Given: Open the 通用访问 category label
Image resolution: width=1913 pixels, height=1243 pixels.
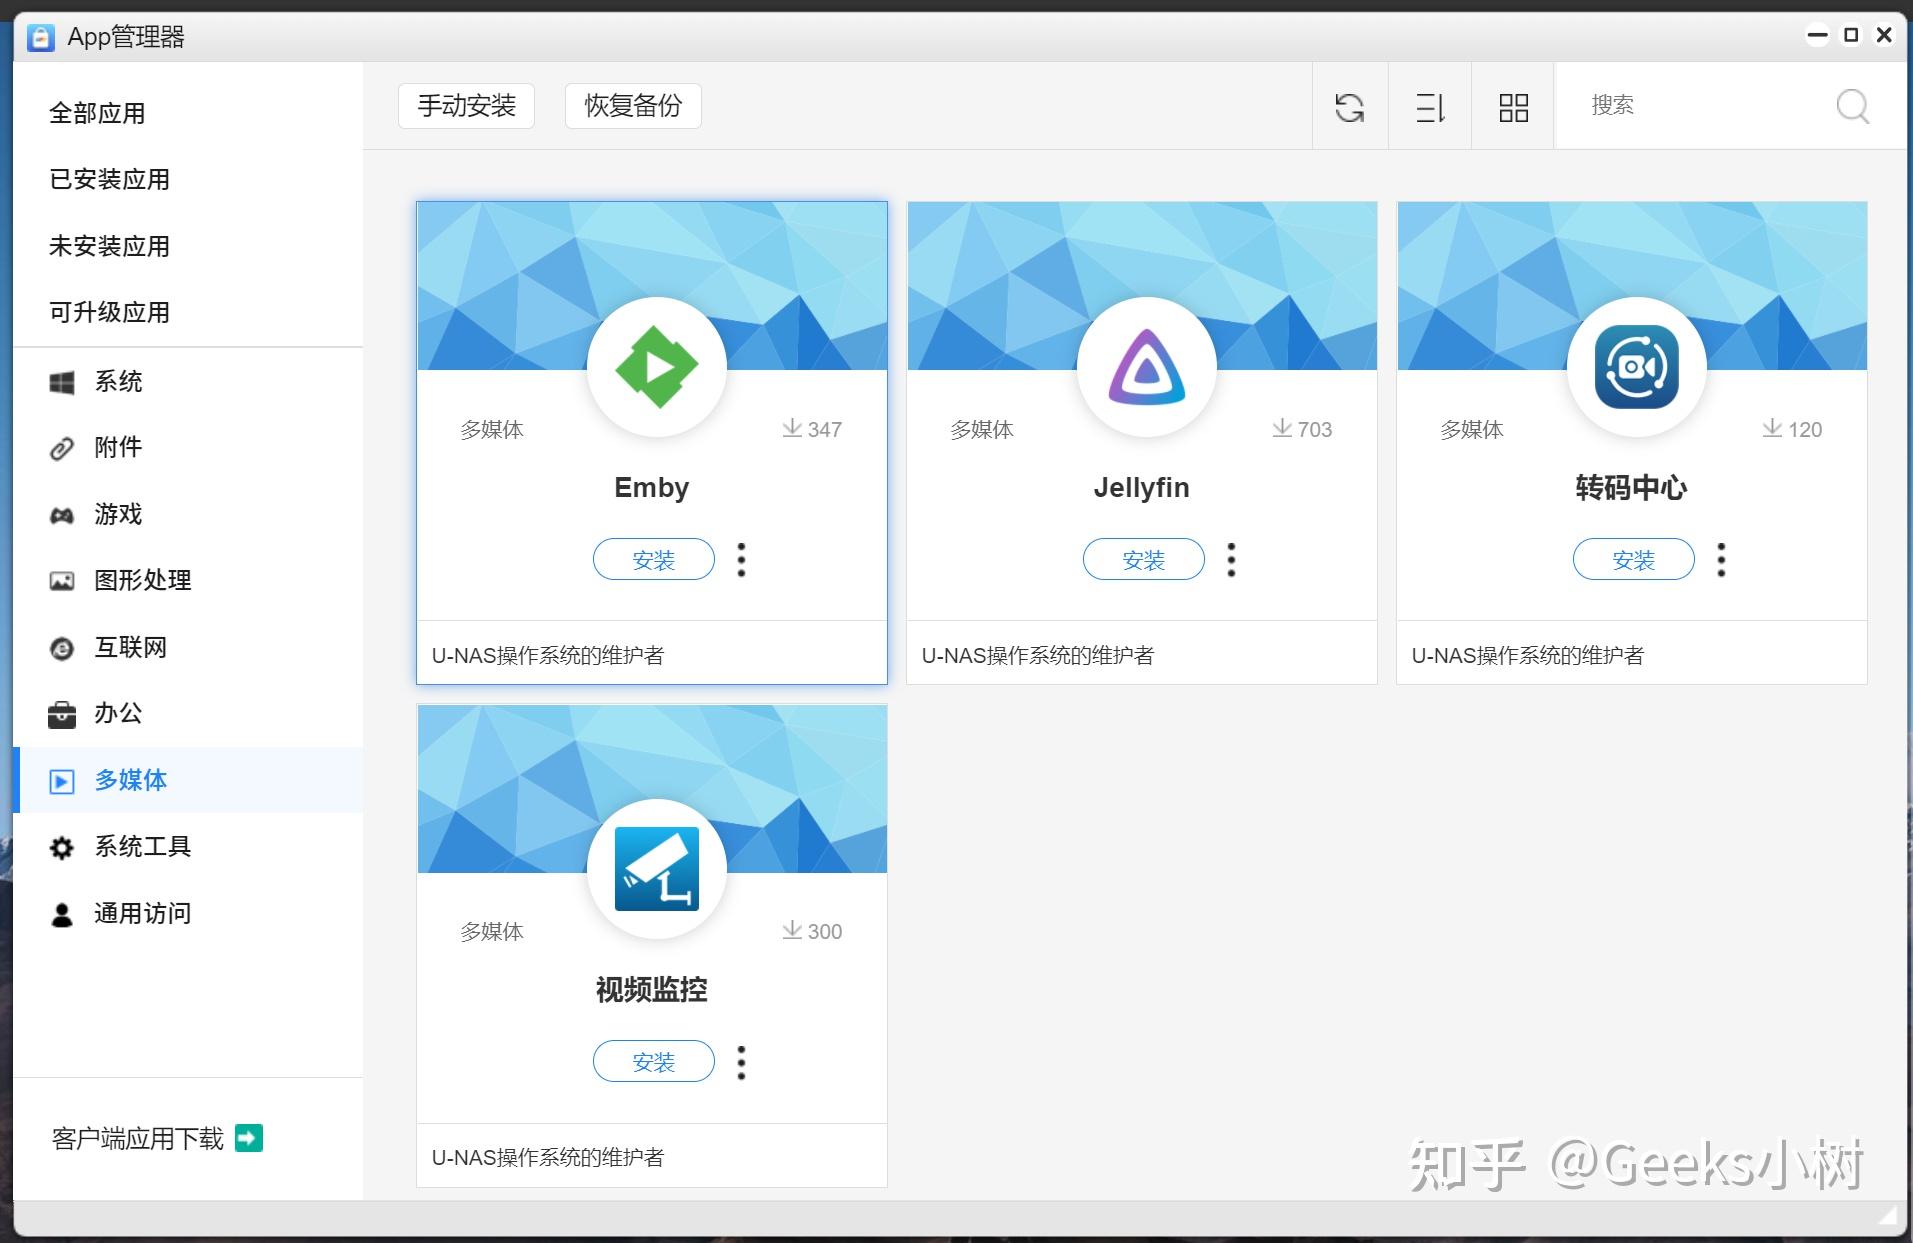Looking at the screenshot, I should point(142,913).
